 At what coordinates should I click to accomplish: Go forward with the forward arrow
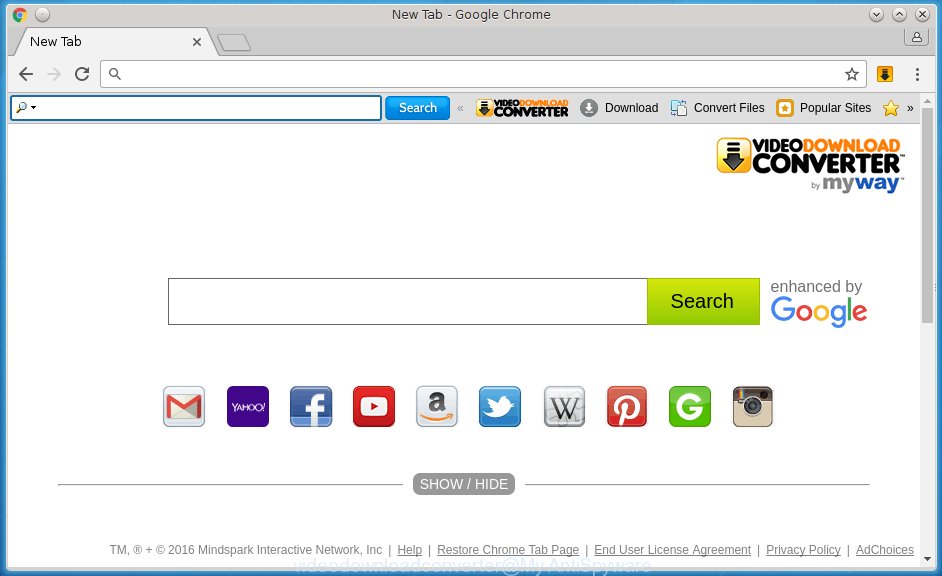pyautogui.click(x=54, y=74)
